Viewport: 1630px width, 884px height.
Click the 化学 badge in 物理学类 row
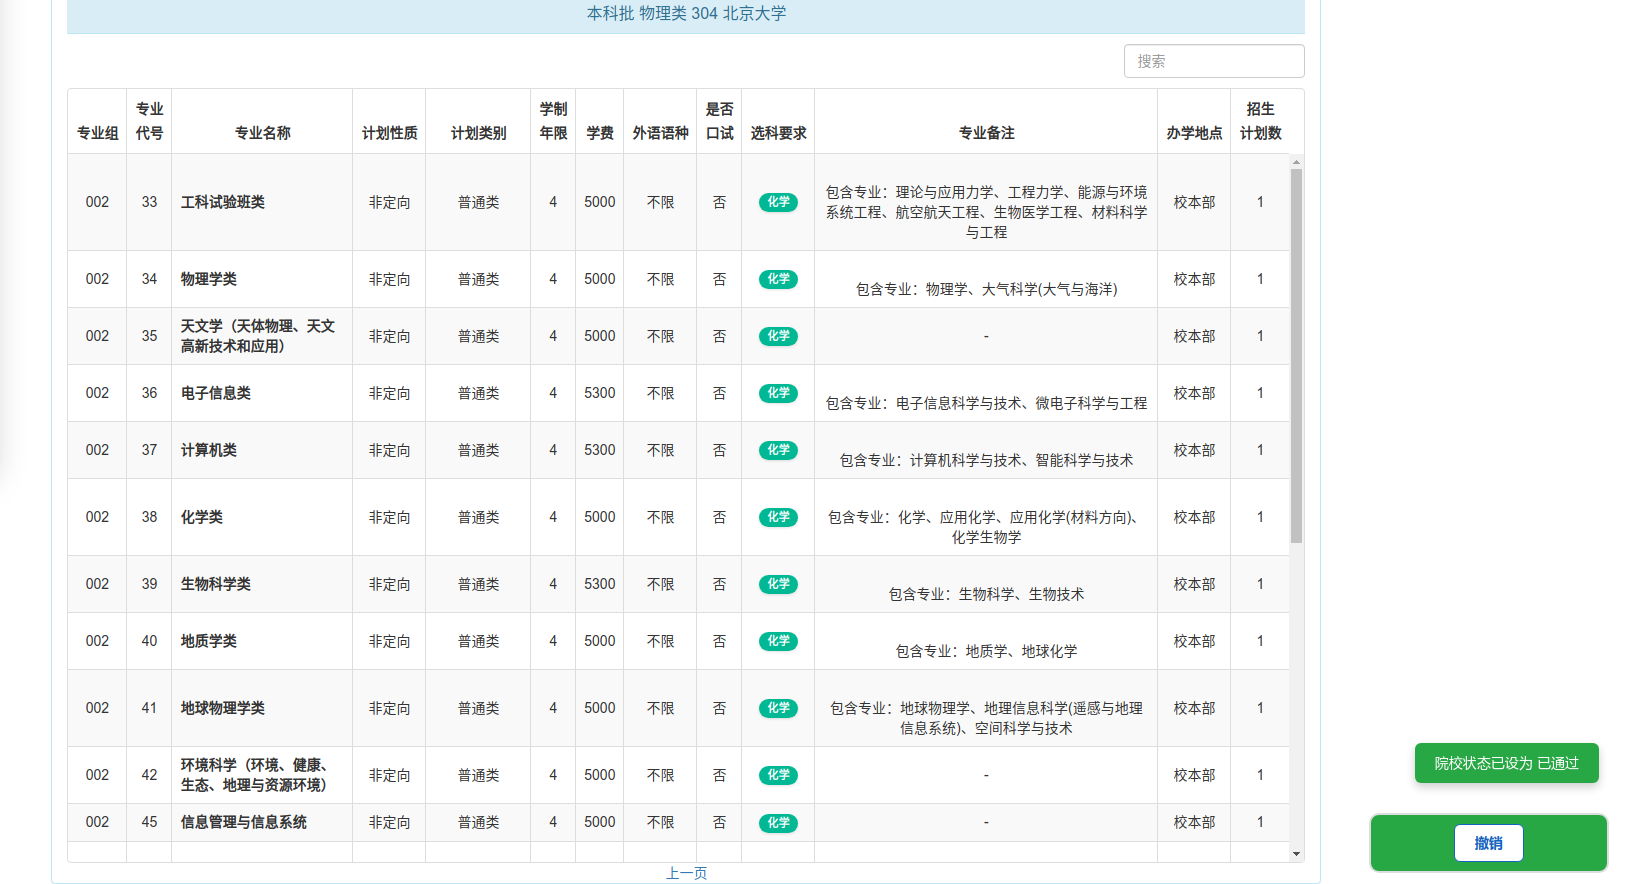pos(778,279)
